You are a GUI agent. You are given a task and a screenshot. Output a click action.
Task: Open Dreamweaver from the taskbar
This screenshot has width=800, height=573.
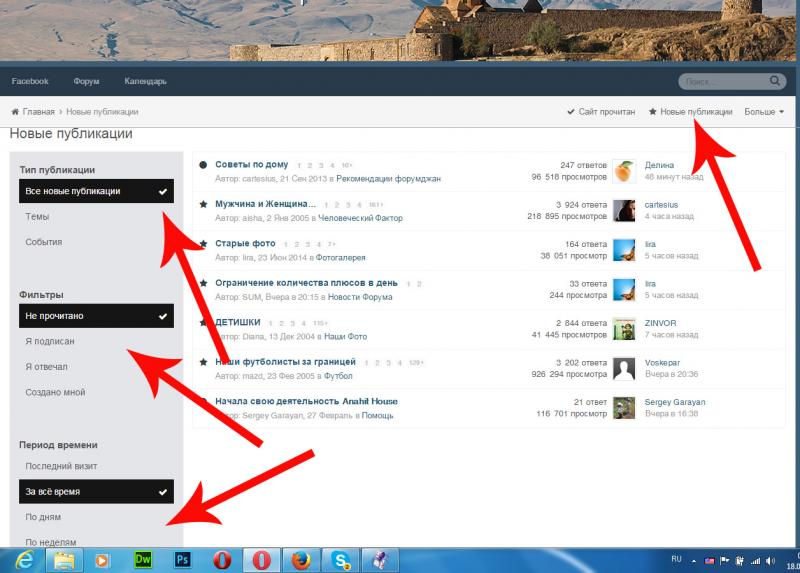click(142, 559)
